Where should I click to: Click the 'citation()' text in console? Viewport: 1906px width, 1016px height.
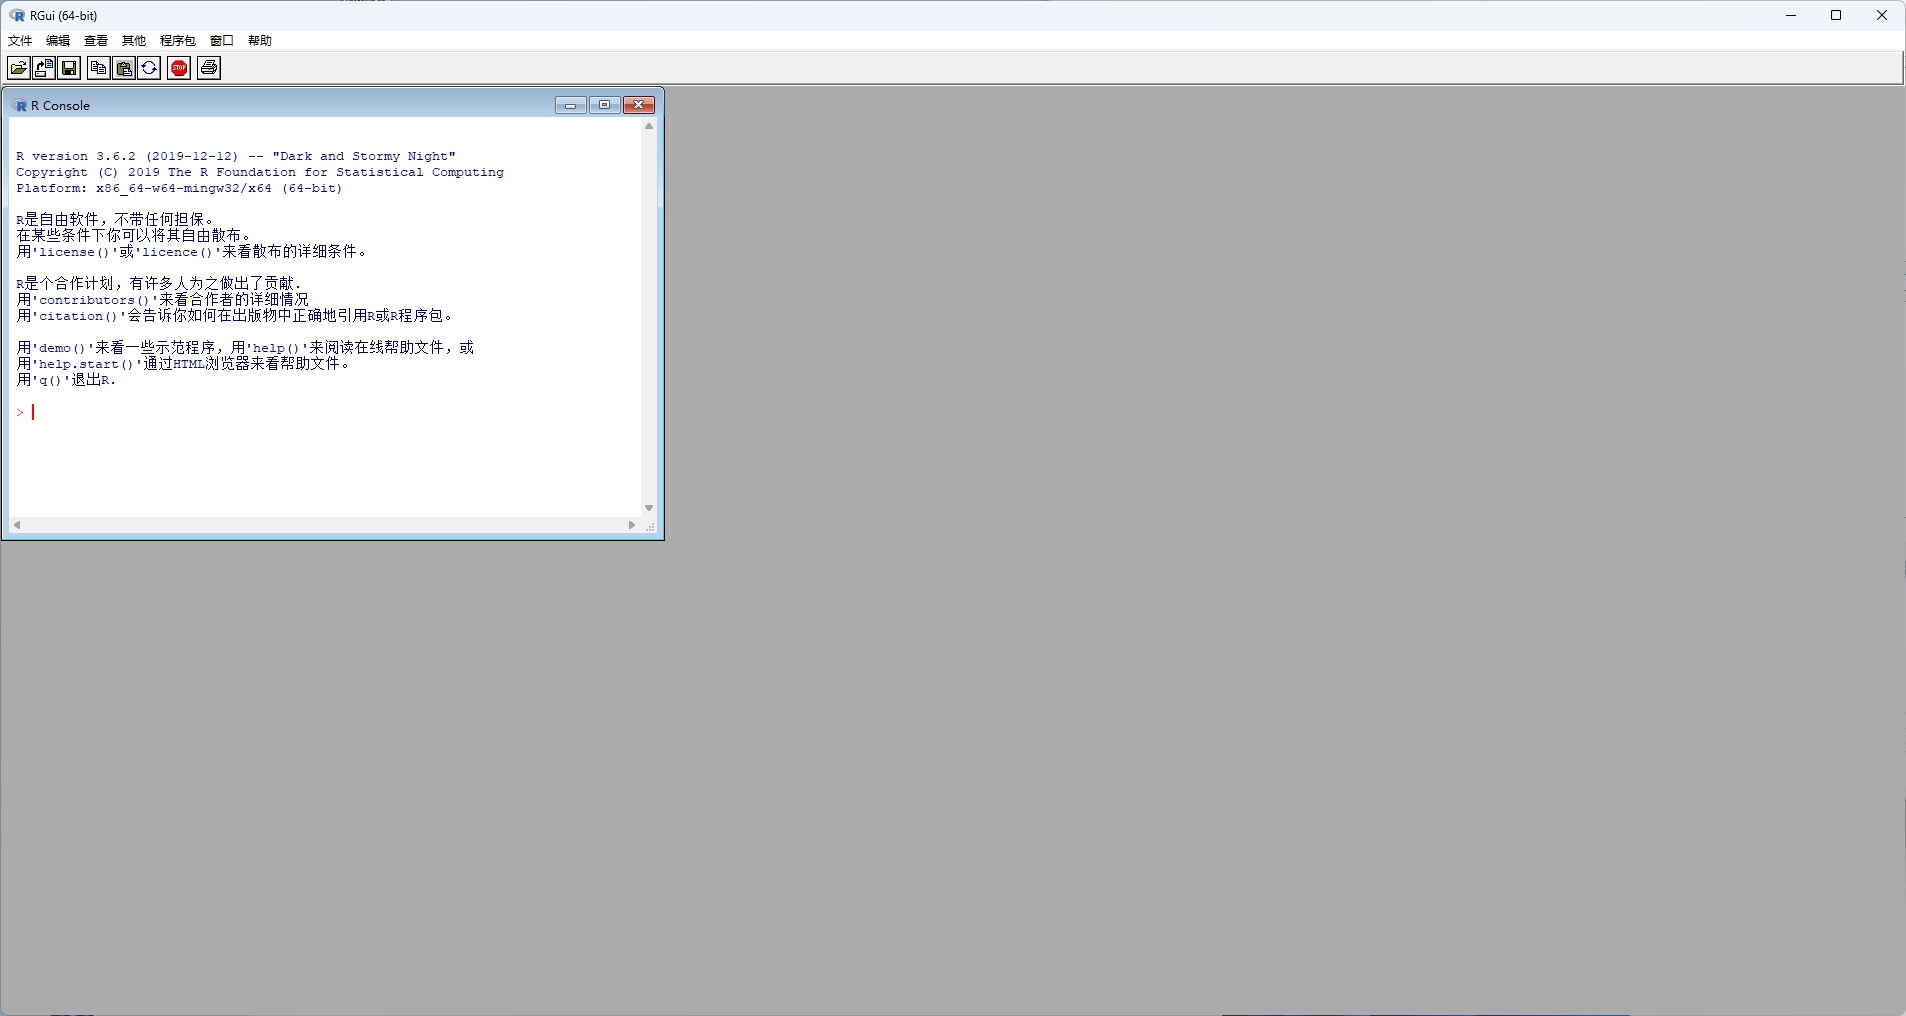click(78, 316)
